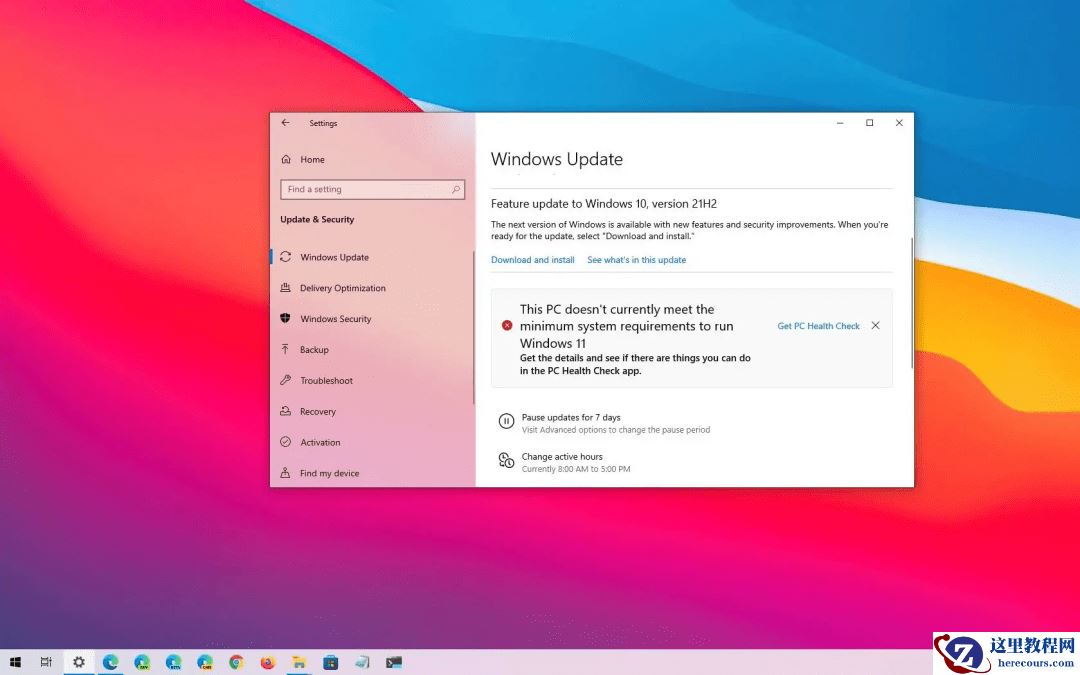Screen dimensions: 1080x675
Task: Open Get PC Health Check
Action: [818, 325]
